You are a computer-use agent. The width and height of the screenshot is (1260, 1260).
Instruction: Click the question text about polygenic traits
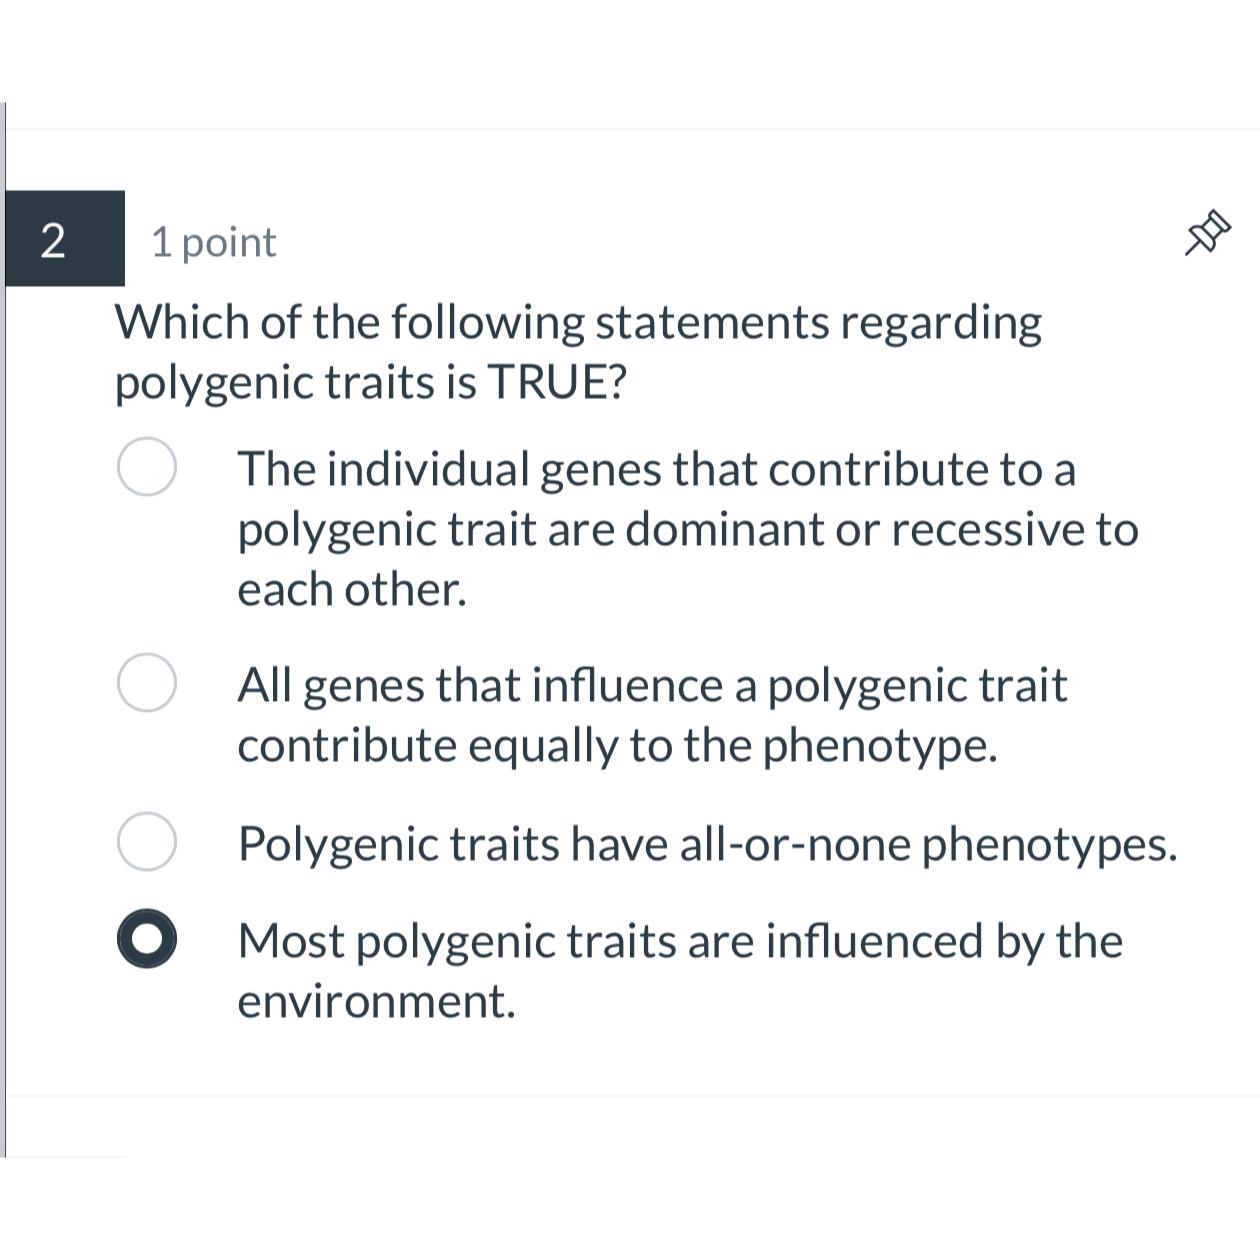(577, 350)
